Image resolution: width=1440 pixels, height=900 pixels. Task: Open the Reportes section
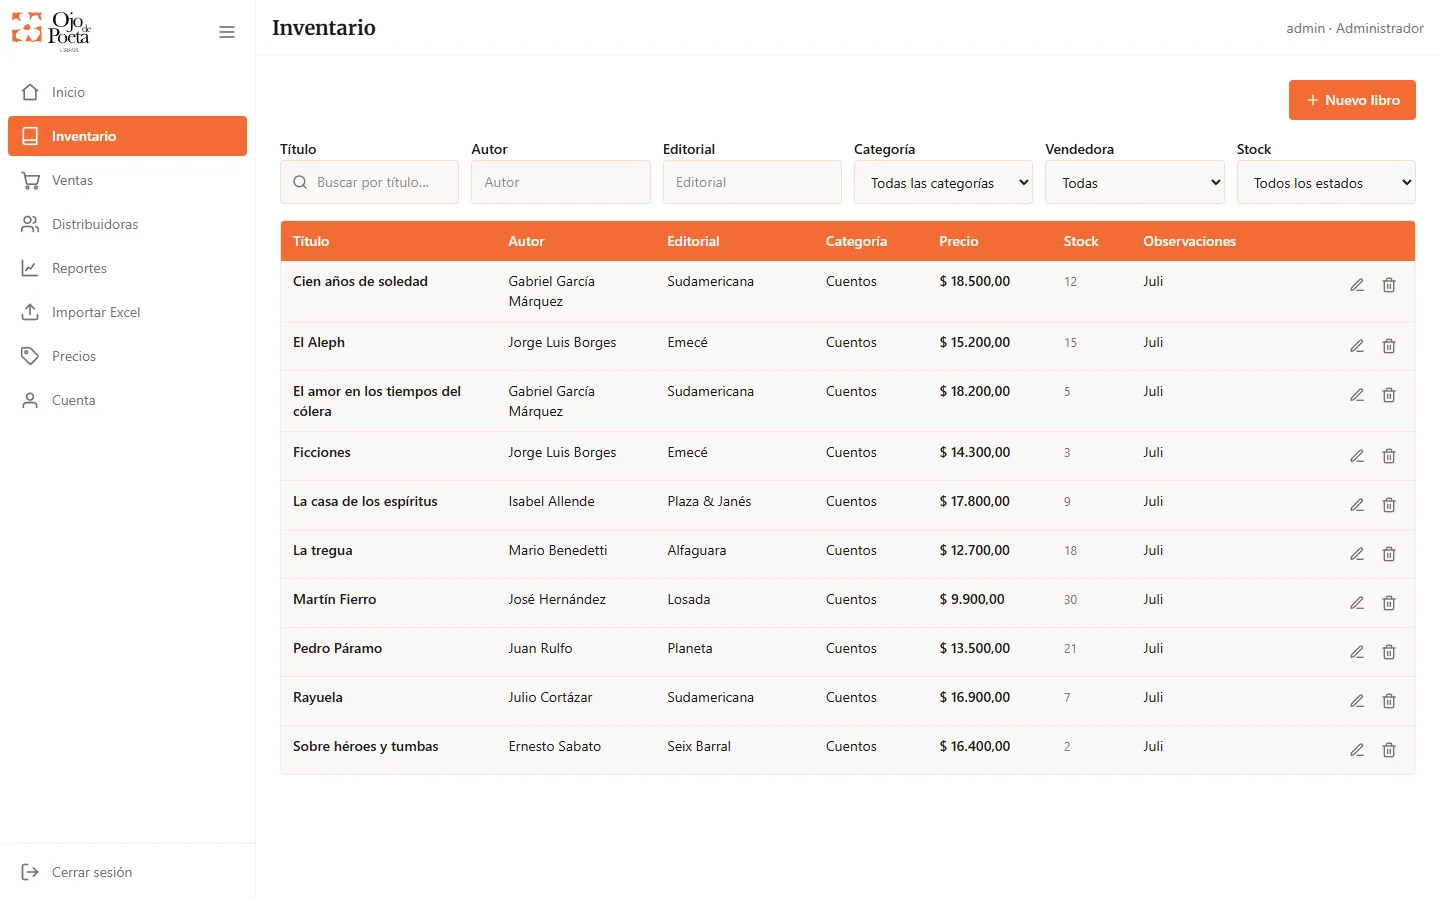(127, 268)
